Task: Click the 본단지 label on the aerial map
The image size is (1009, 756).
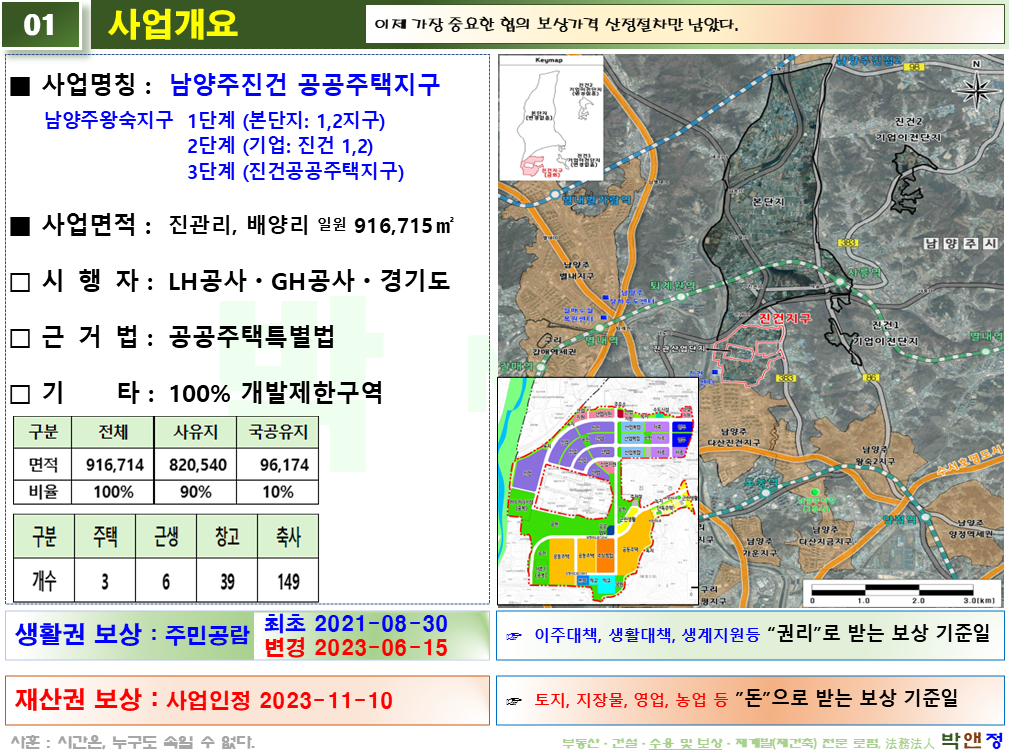Action: (768, 202)
